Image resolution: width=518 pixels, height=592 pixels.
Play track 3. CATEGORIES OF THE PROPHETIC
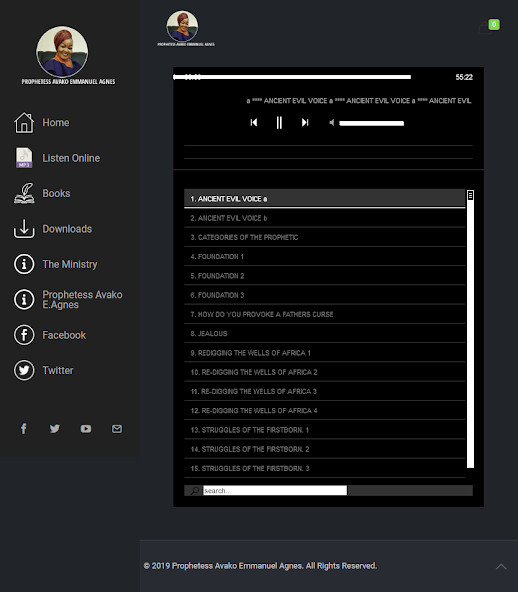click(x=325, y=237)
